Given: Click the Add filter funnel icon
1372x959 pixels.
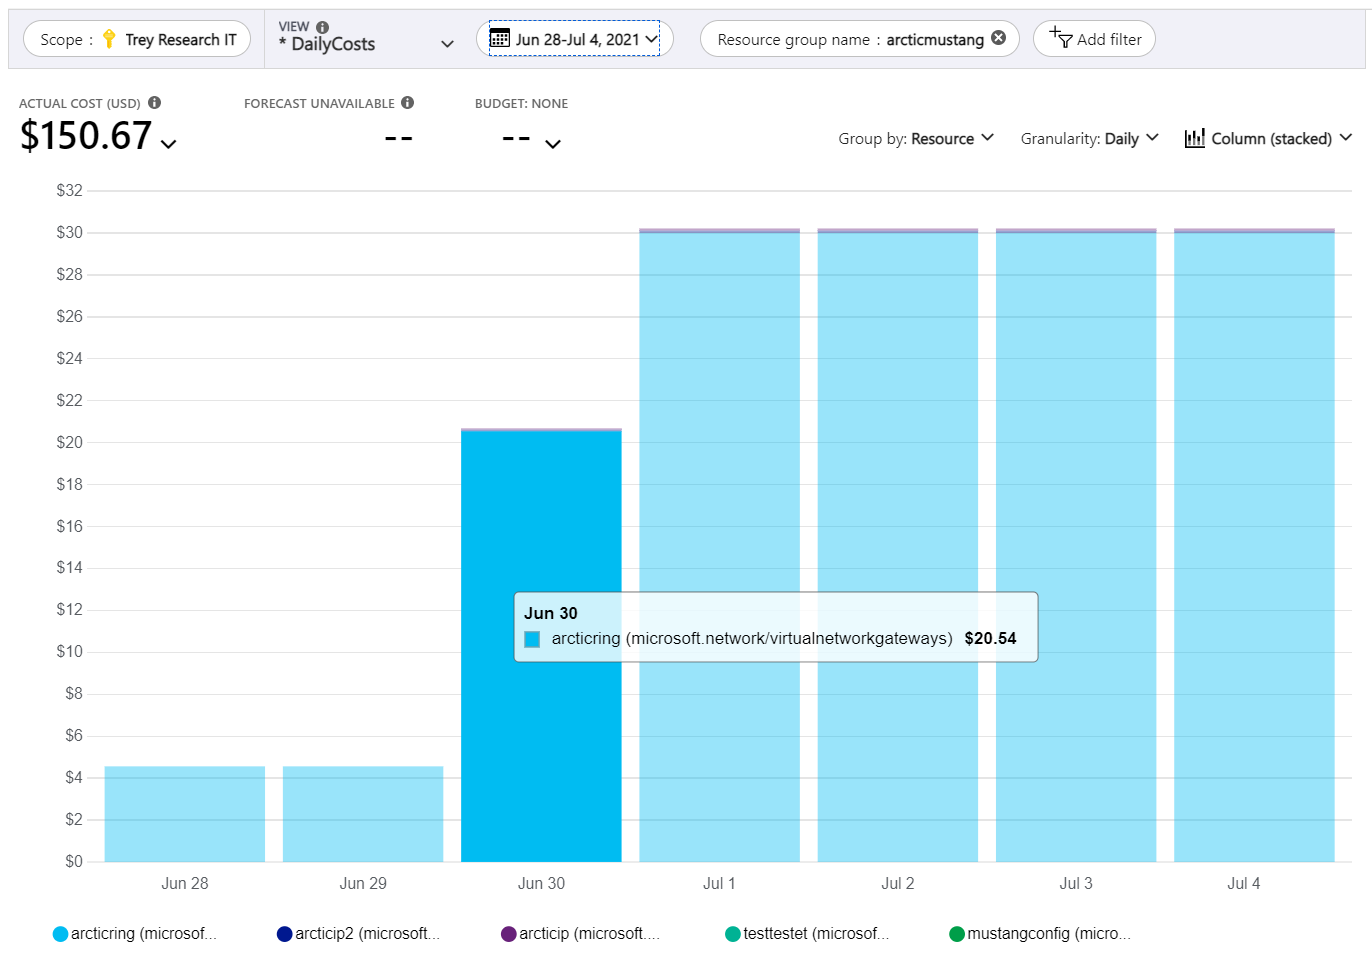Looking at the screenshot, I should click(x=1061, y=39).
